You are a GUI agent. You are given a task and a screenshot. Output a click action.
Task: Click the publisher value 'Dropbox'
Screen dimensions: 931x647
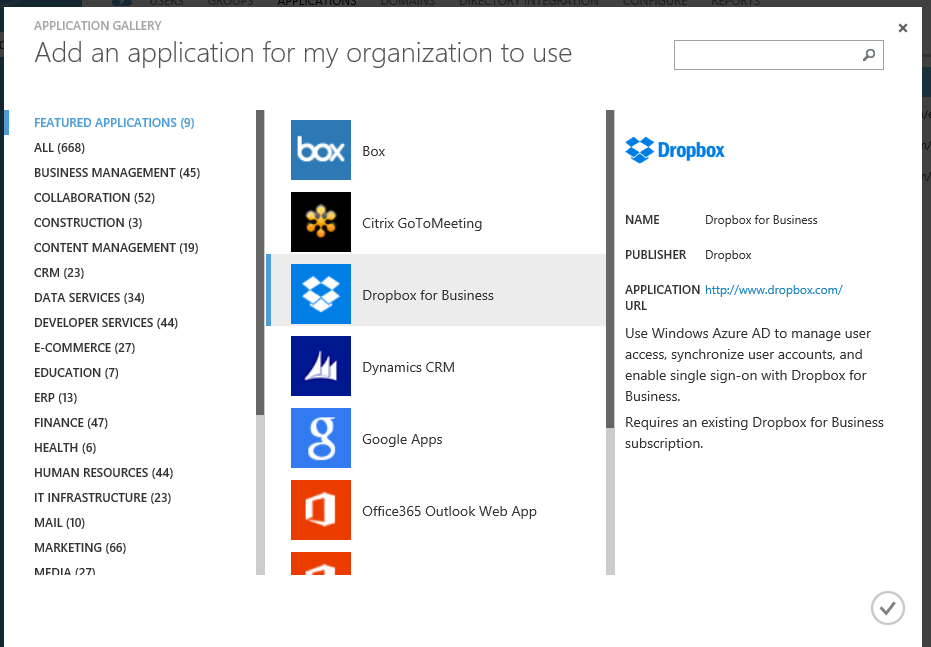tap(728, 255)
